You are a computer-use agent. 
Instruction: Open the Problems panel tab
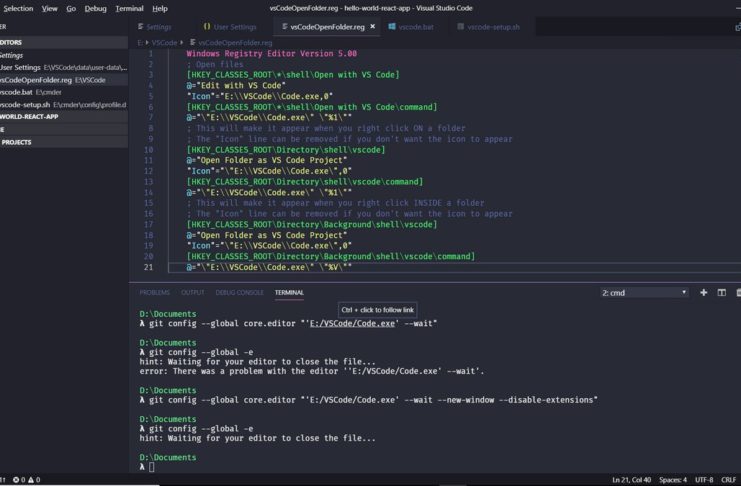[155, 293]
